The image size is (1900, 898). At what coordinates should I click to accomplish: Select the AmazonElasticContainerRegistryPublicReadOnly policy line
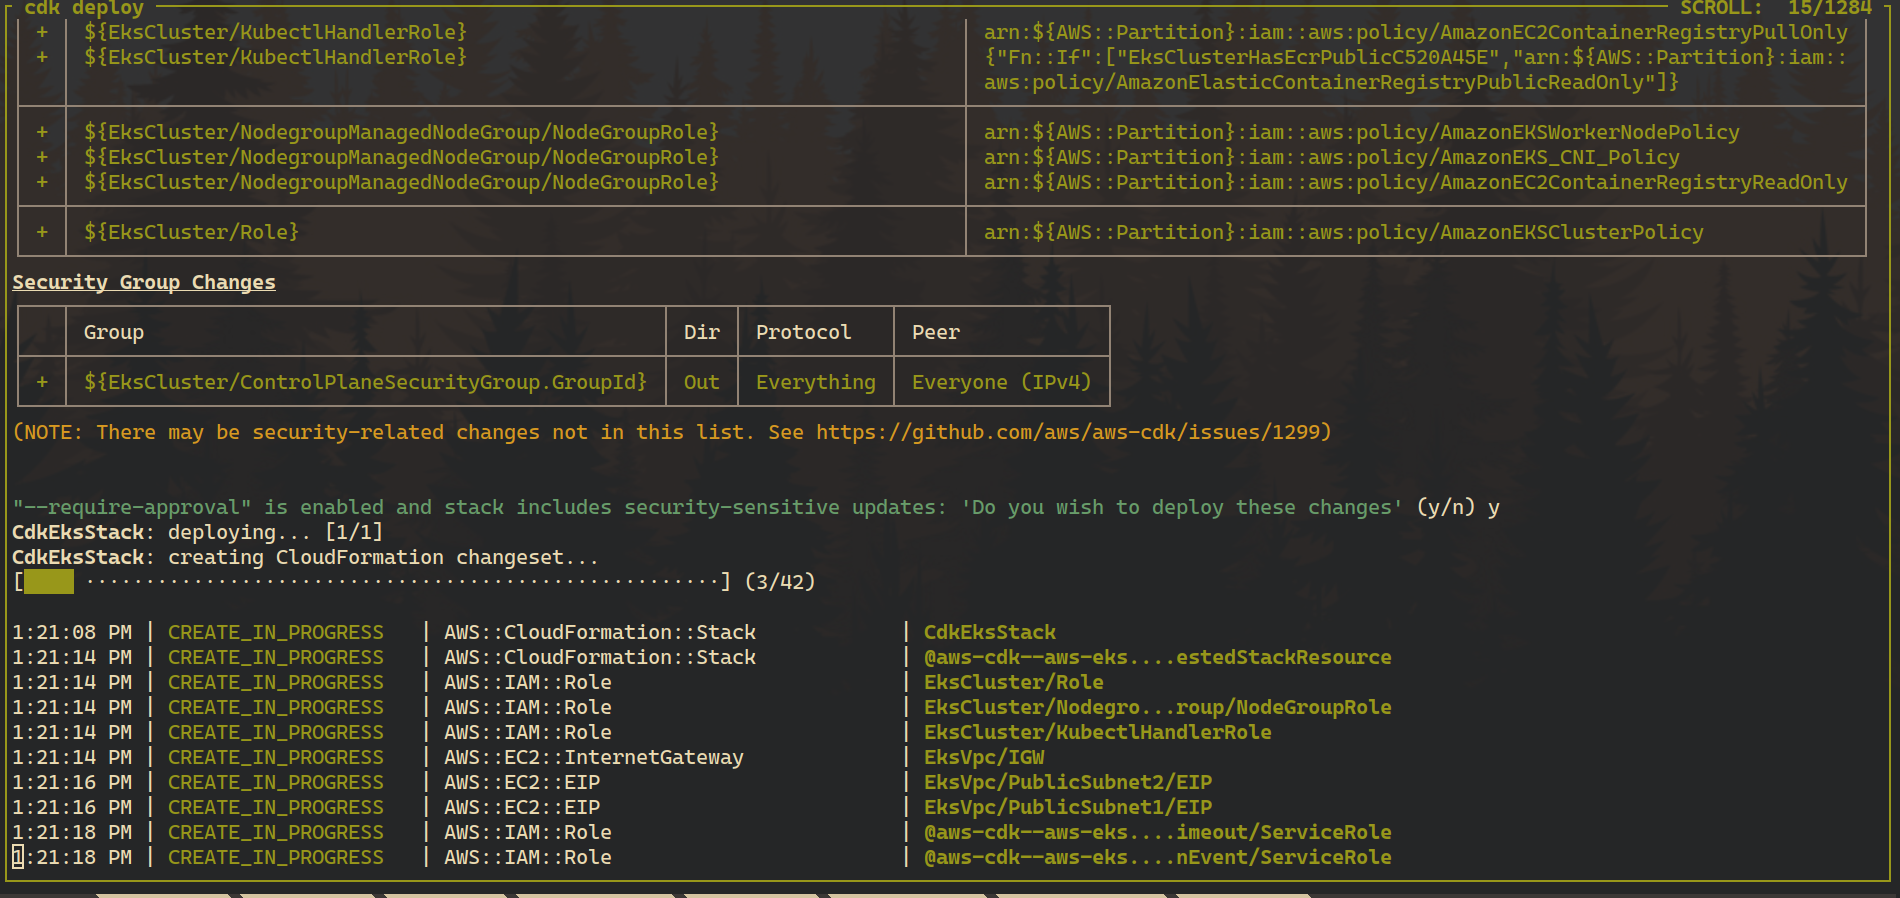click(x=1331, y=82)
